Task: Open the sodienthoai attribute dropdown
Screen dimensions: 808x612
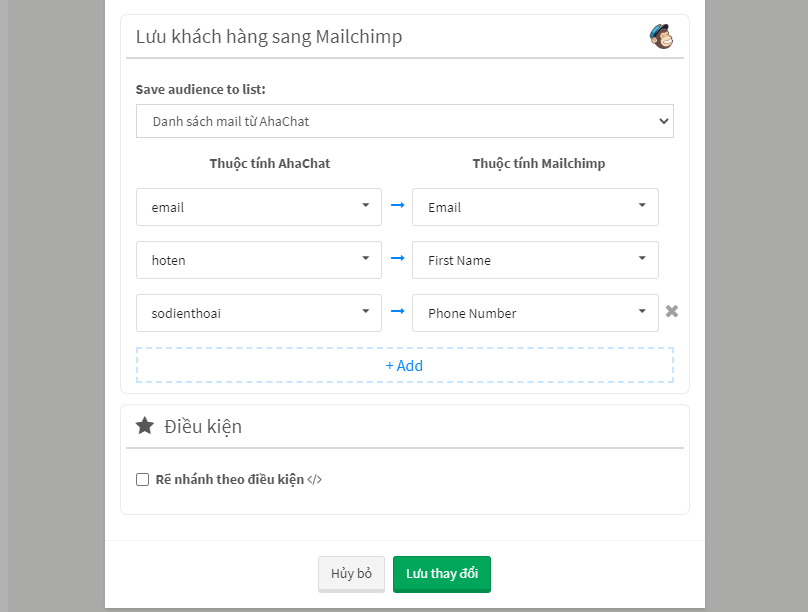Action: [x=259, y=313]
